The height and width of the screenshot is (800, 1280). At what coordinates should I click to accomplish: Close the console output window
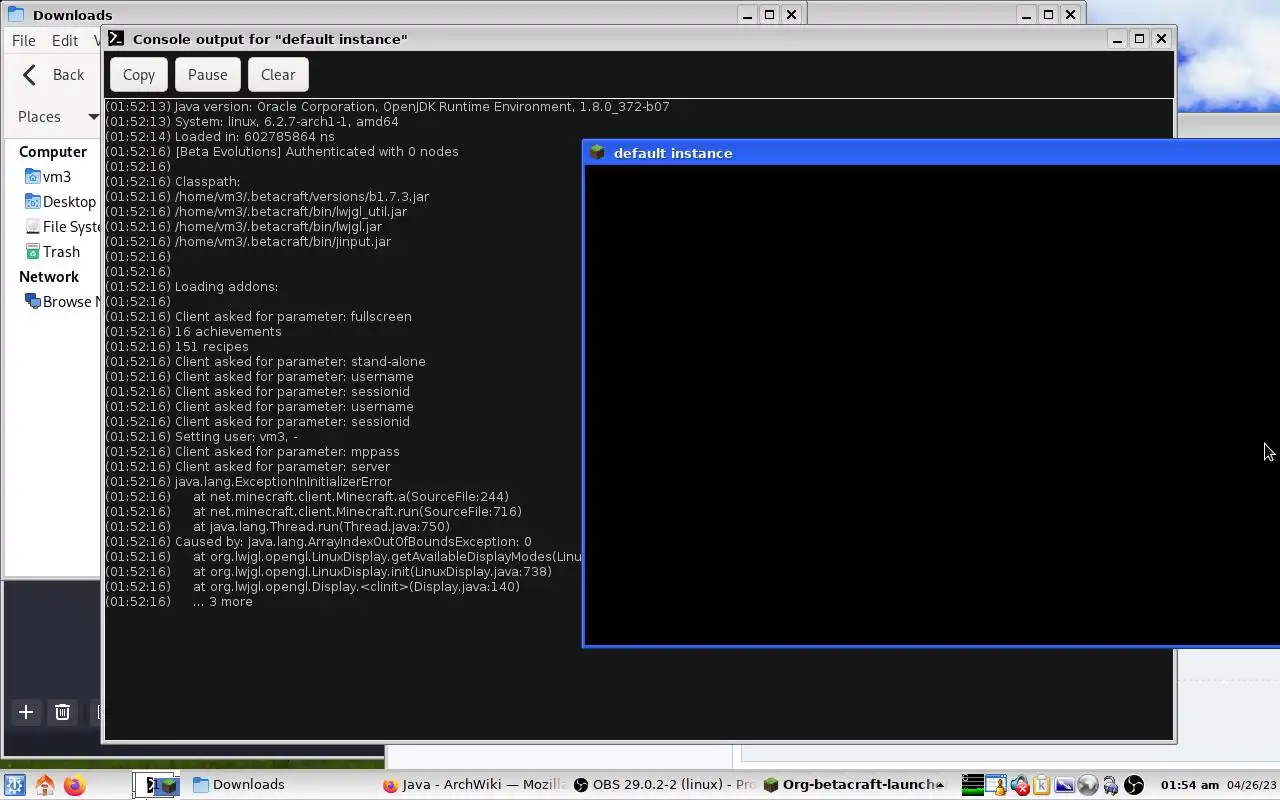click(x=1161, y=38)
